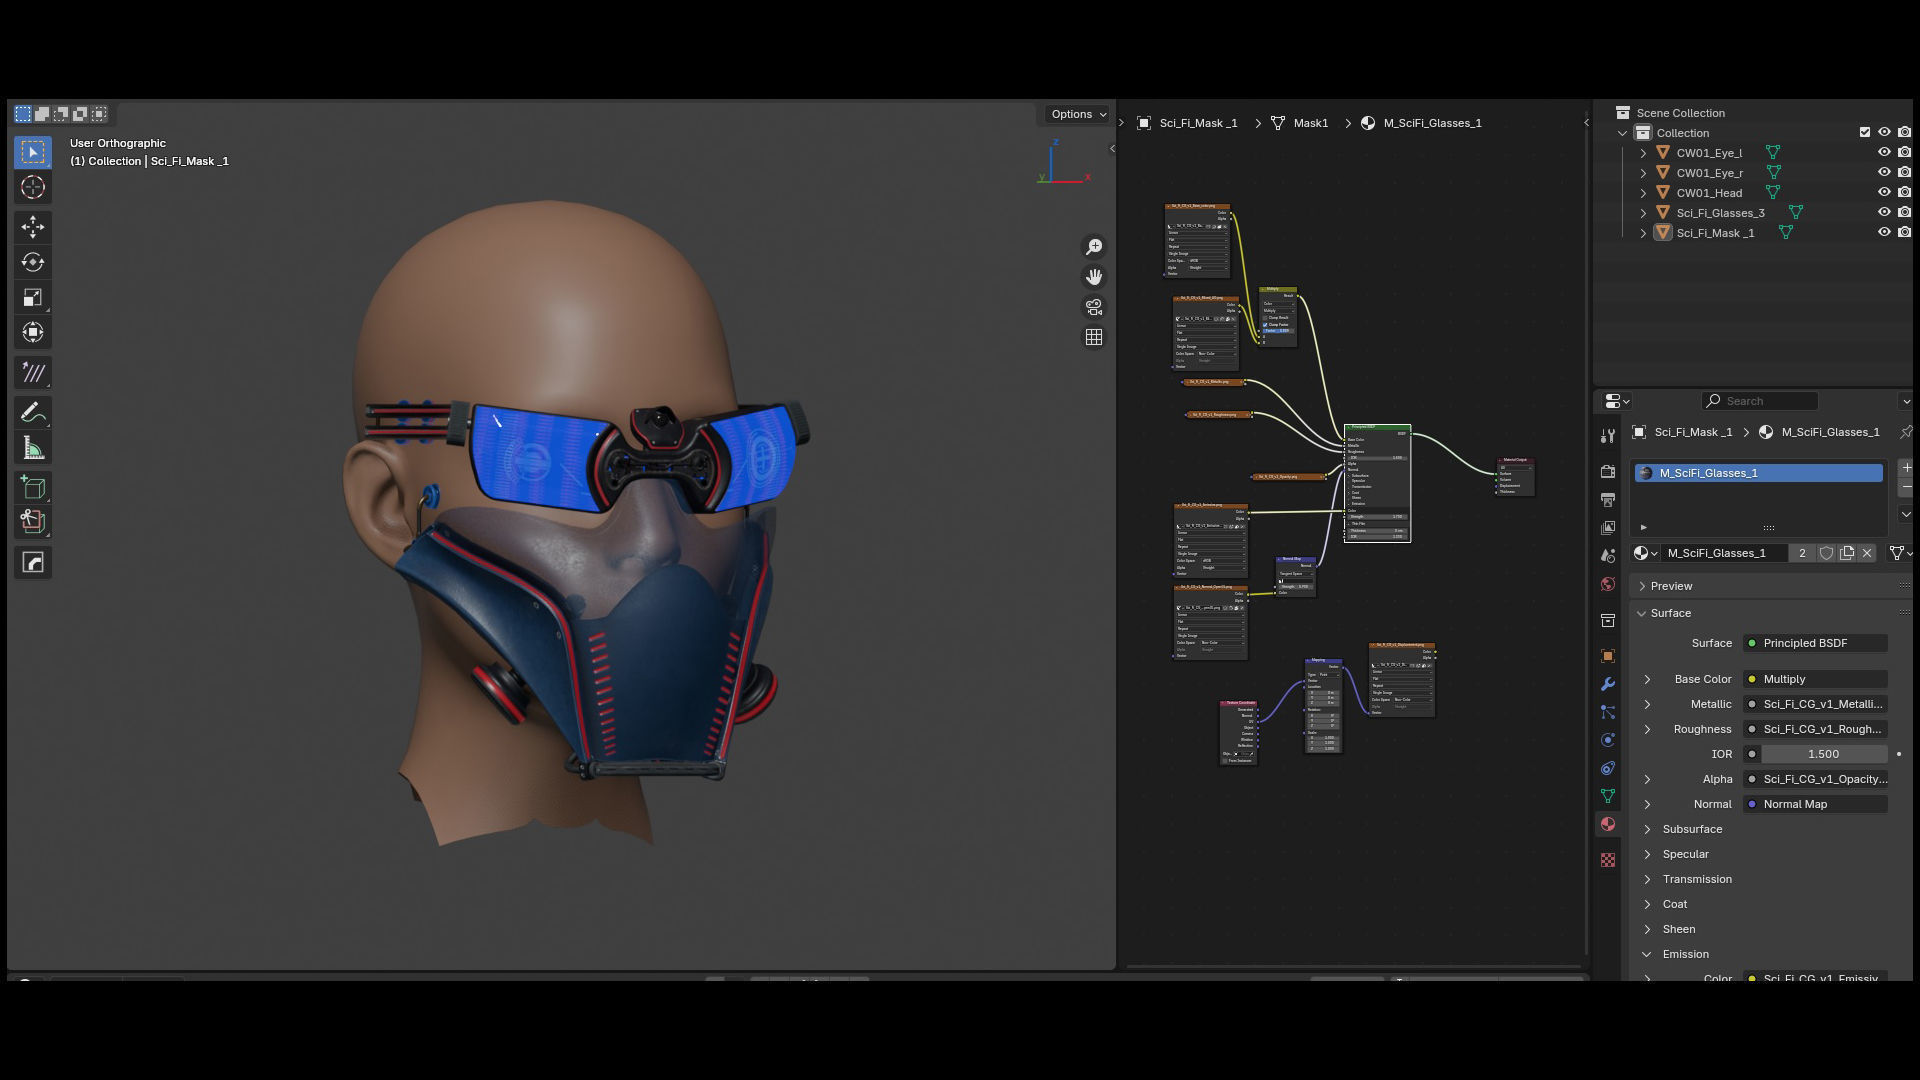Viewport: 1920px width, 1080px height.
Task: Open the viewport Options dropdown
Action: point(1078,114)
